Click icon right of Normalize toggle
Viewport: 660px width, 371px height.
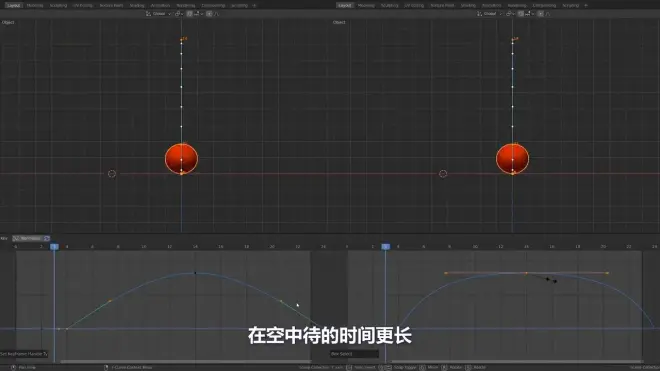coord(47,238)
